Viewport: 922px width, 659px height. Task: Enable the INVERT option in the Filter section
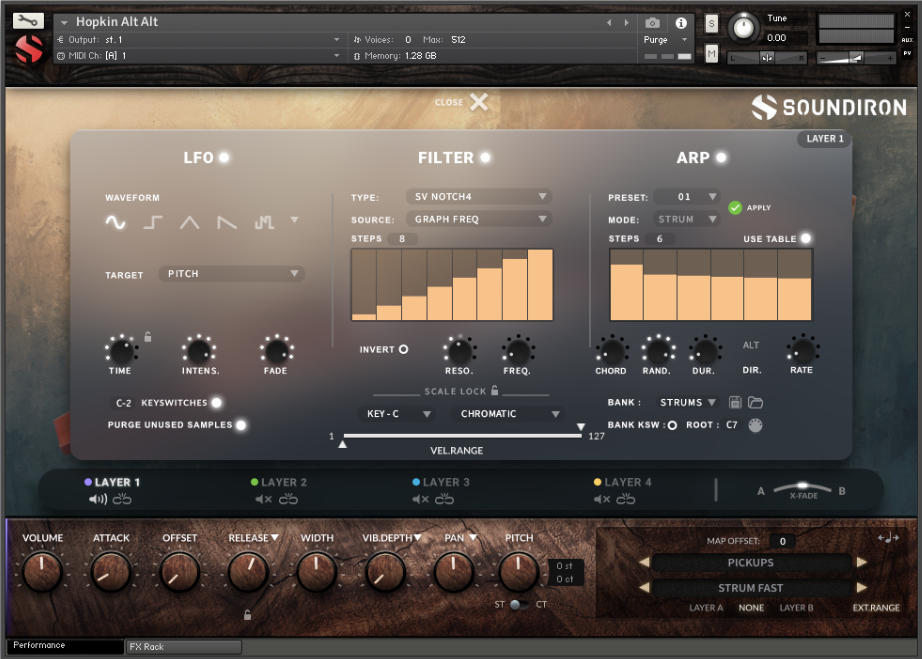404,349
